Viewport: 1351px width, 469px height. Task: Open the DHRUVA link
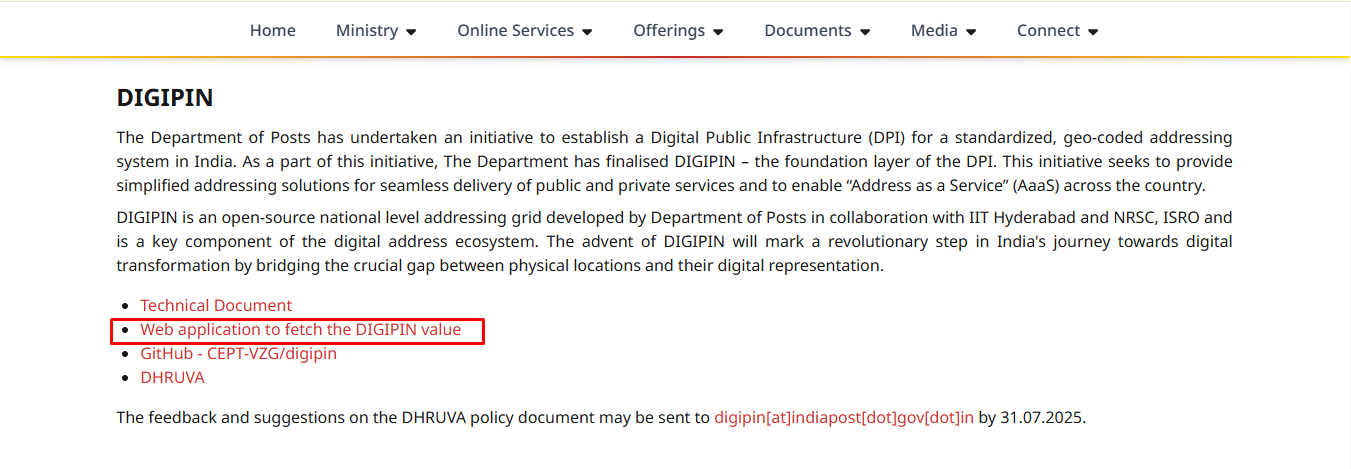[x=172, y=377]
